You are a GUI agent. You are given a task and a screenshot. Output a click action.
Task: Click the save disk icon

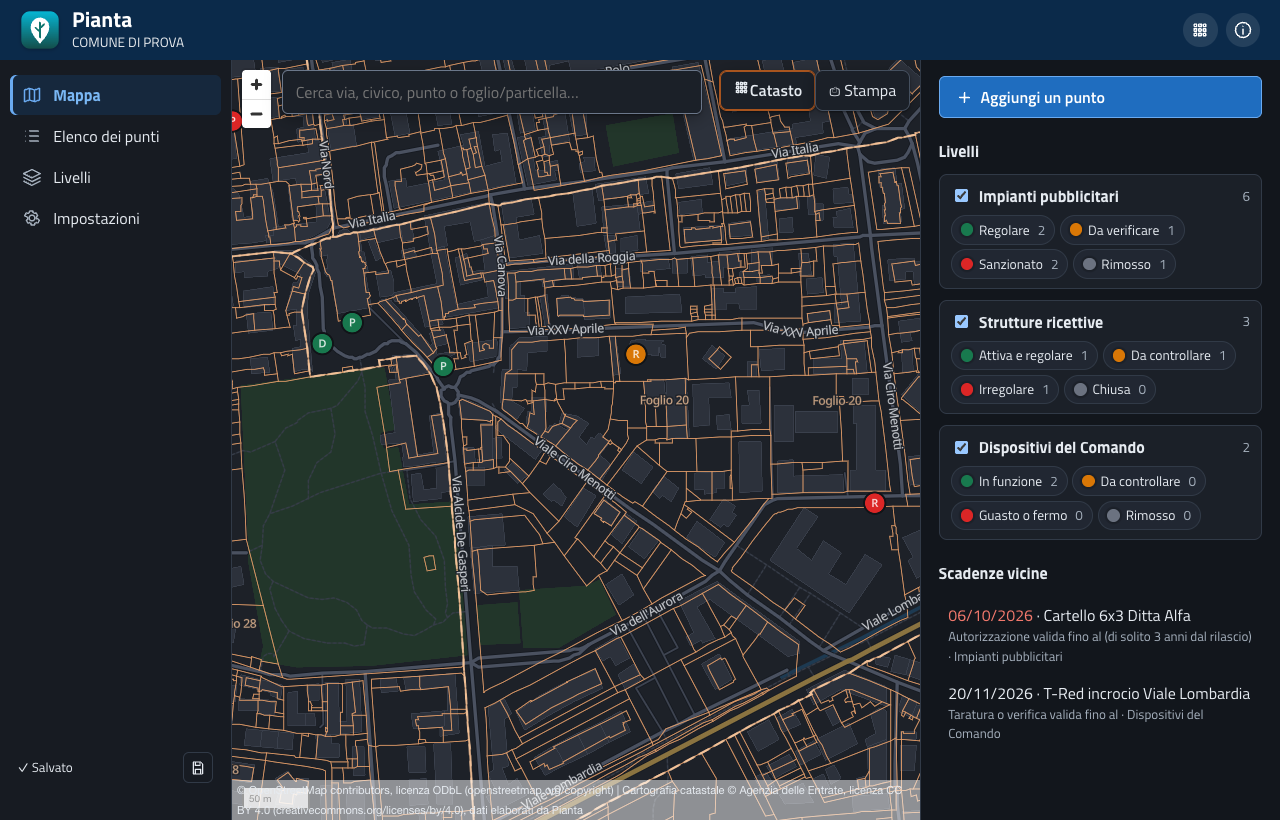[198, 767]
